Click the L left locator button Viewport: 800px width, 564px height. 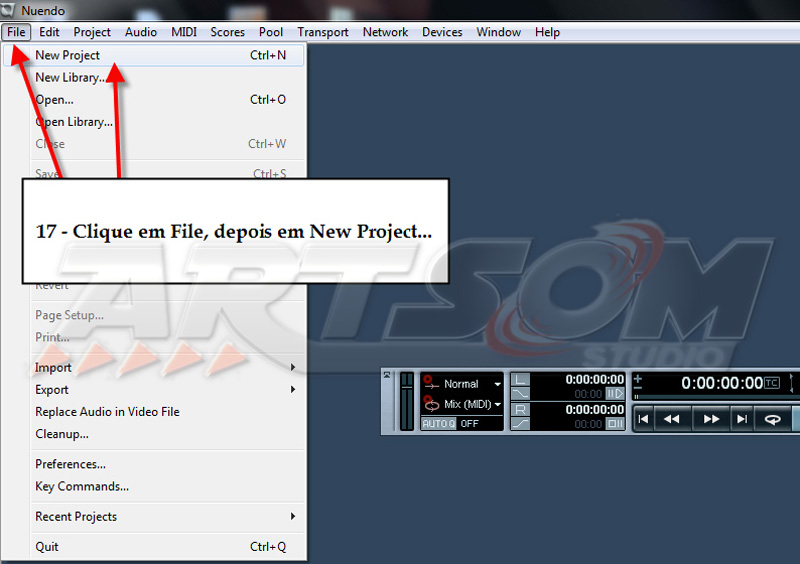coord(520,379)
